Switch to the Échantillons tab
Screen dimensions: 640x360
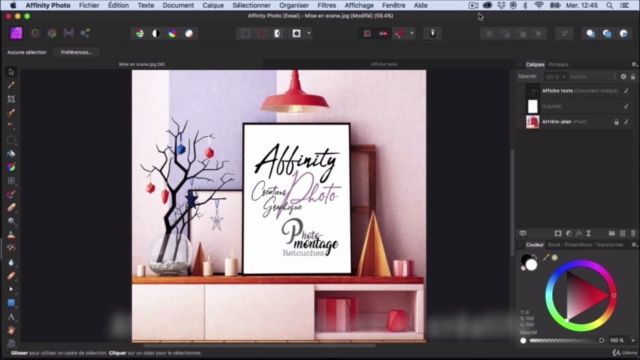pyautogui.click(x=578, y=245)
